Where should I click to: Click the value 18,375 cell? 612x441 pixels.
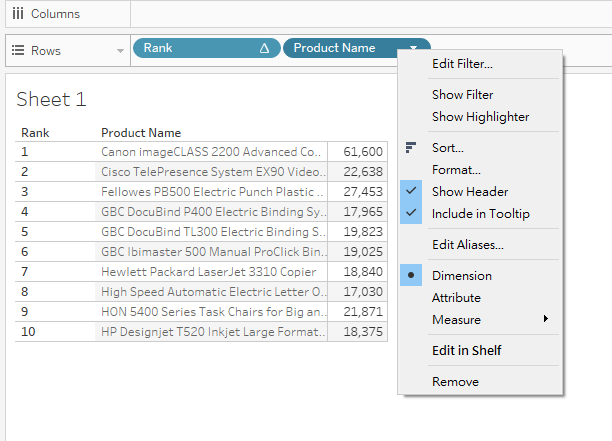tap(358, 332)
